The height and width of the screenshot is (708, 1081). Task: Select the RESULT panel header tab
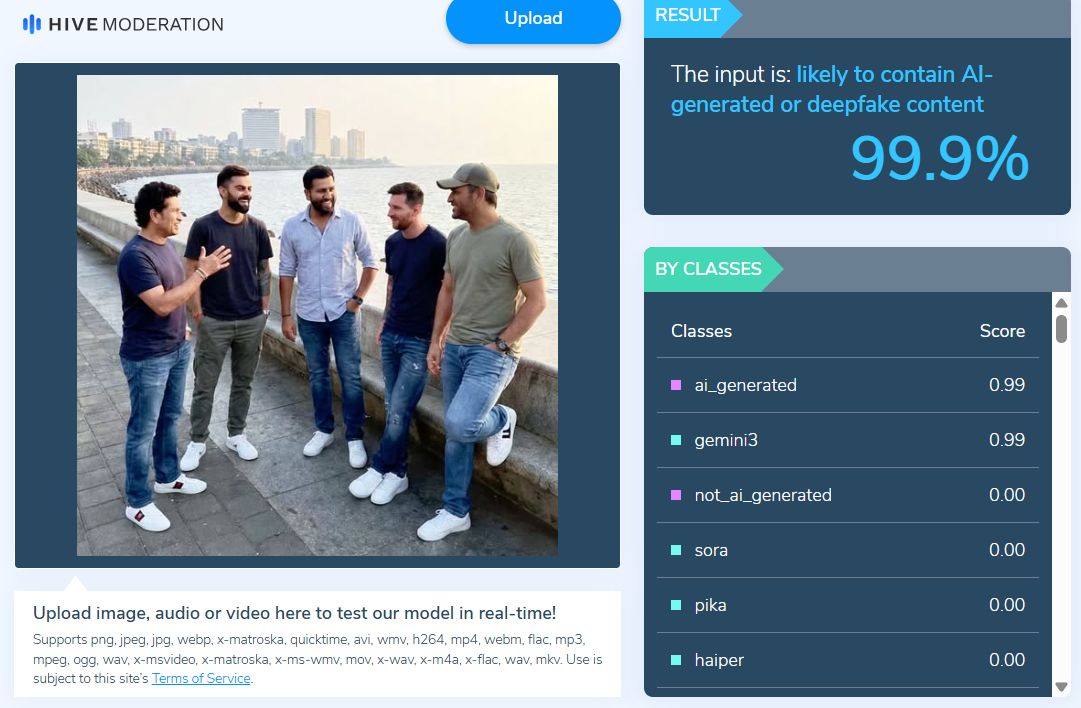click(x=688, y=16)
